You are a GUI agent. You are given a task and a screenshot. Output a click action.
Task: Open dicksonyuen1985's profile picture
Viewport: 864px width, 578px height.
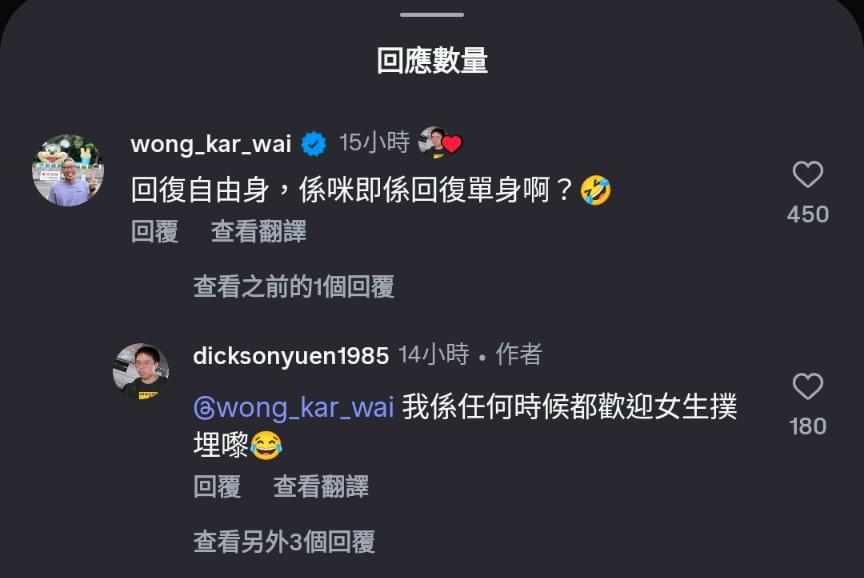click(x=141, y=371)
